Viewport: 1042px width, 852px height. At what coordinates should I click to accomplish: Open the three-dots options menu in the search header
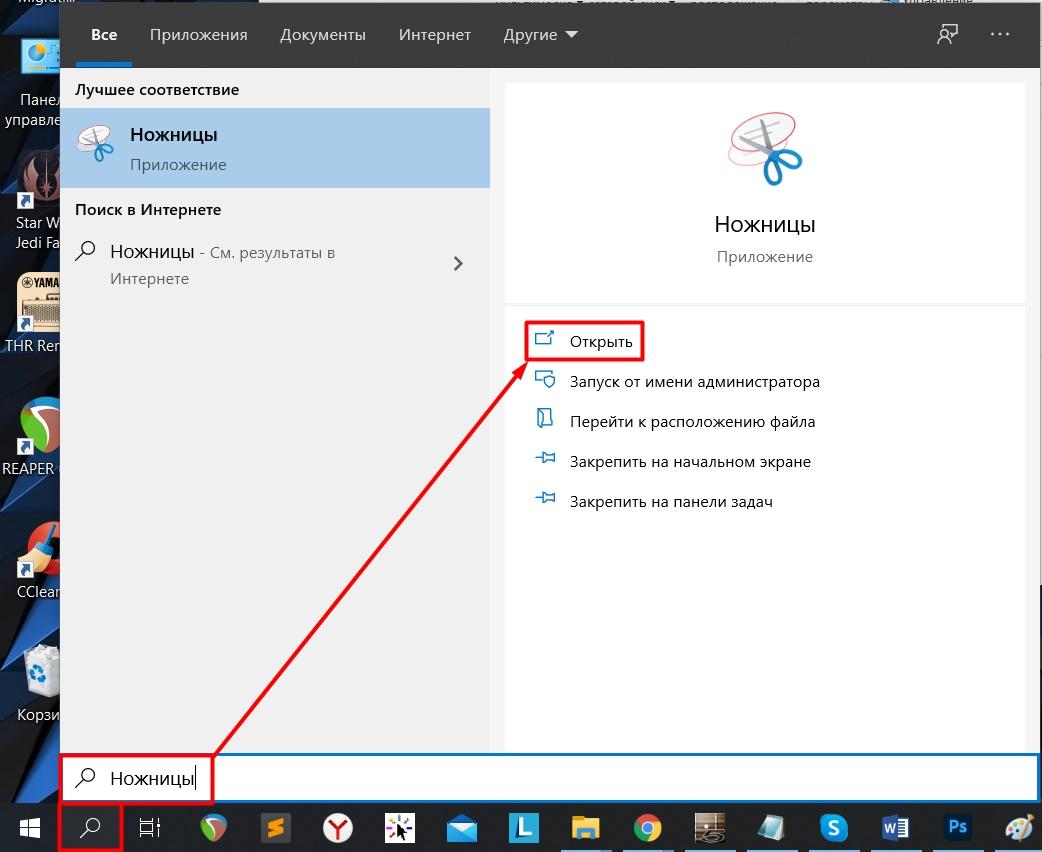[999, 34]
